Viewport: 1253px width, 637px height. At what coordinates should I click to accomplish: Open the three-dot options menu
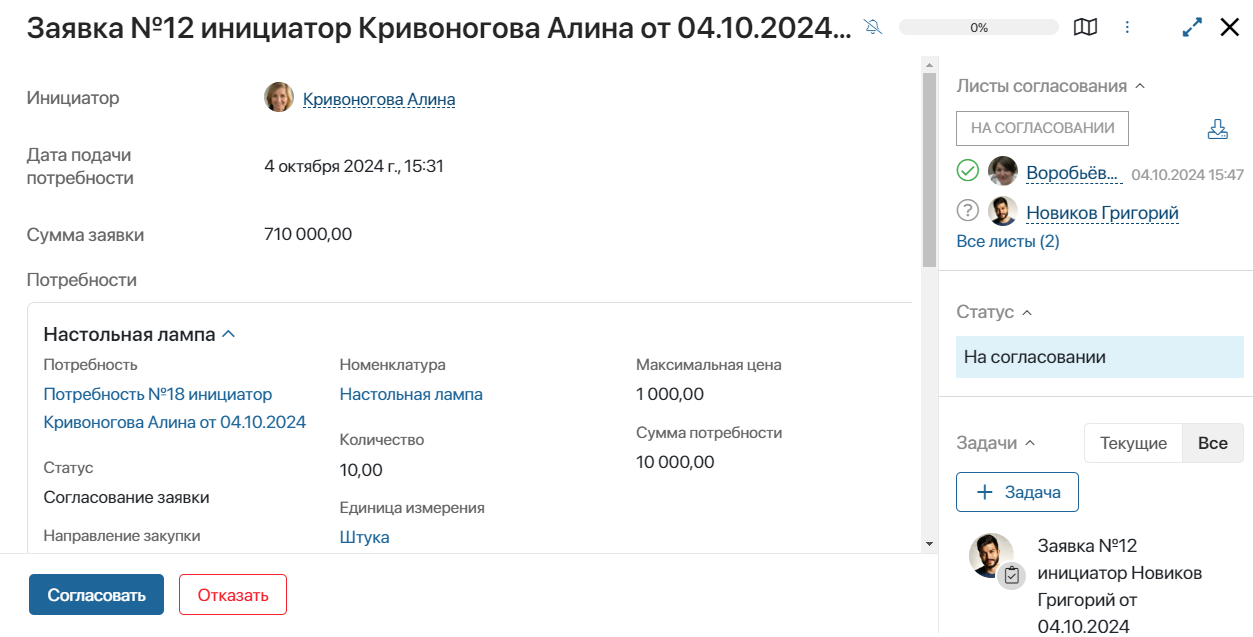click(x=1127, y=27)
